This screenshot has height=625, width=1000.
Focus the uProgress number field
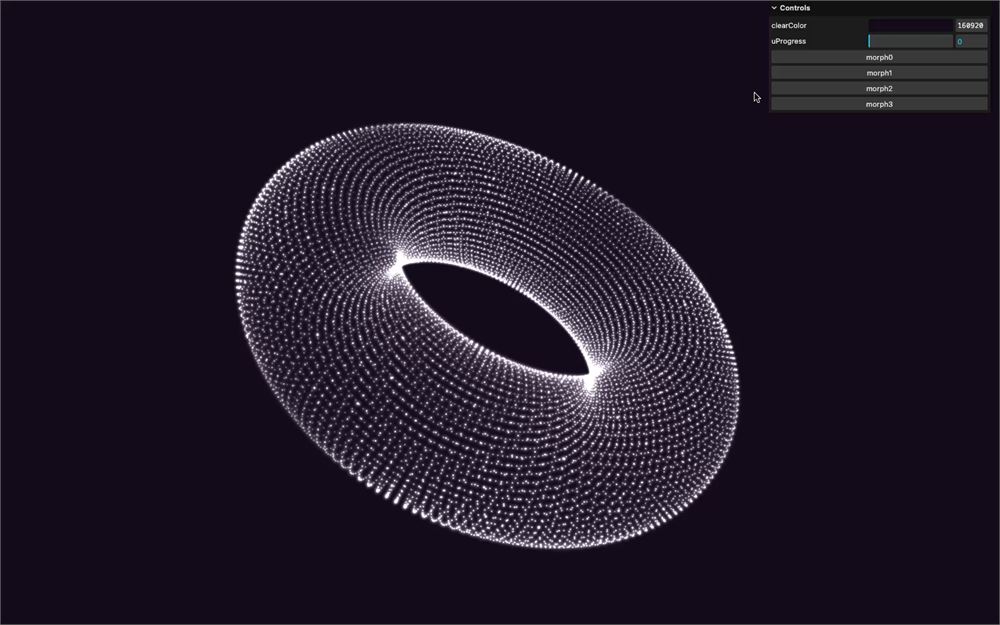971,41
